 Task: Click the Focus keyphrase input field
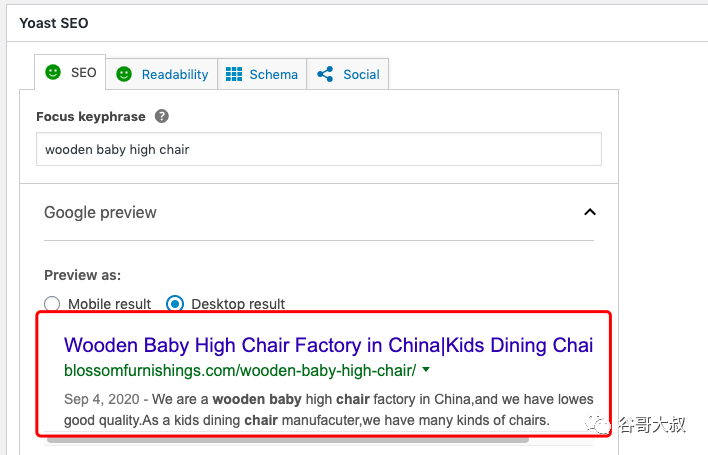tap(319, 149)
